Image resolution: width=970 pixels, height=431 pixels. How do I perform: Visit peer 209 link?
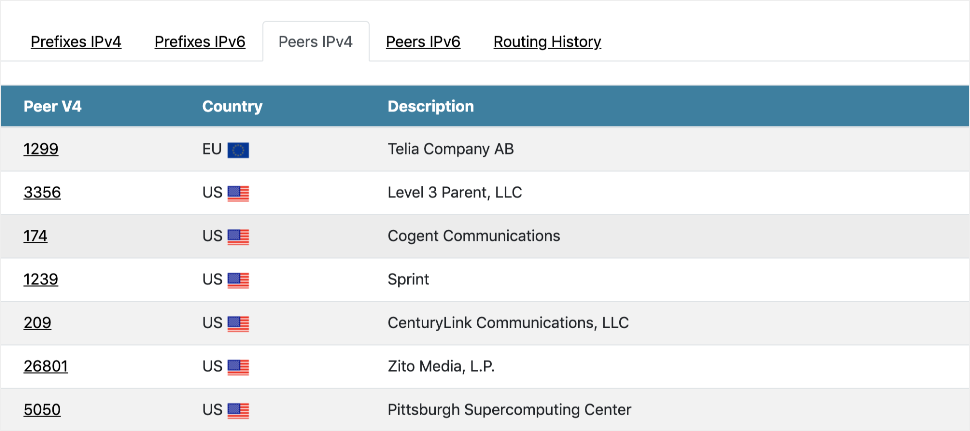click(37, 323)
